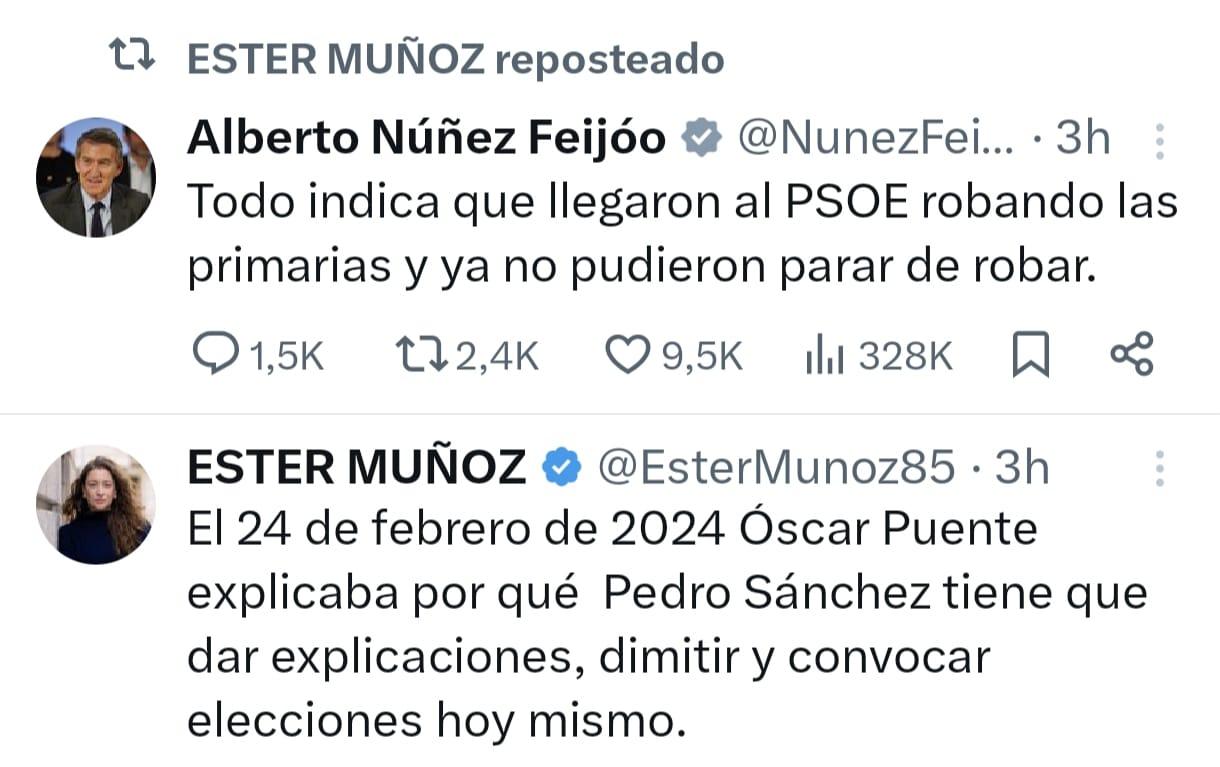Click the repost icon beside 'ESTER MUÑOZ reposteado'
The height and width of the screenshot is (767, 1220).
(132, 59)
